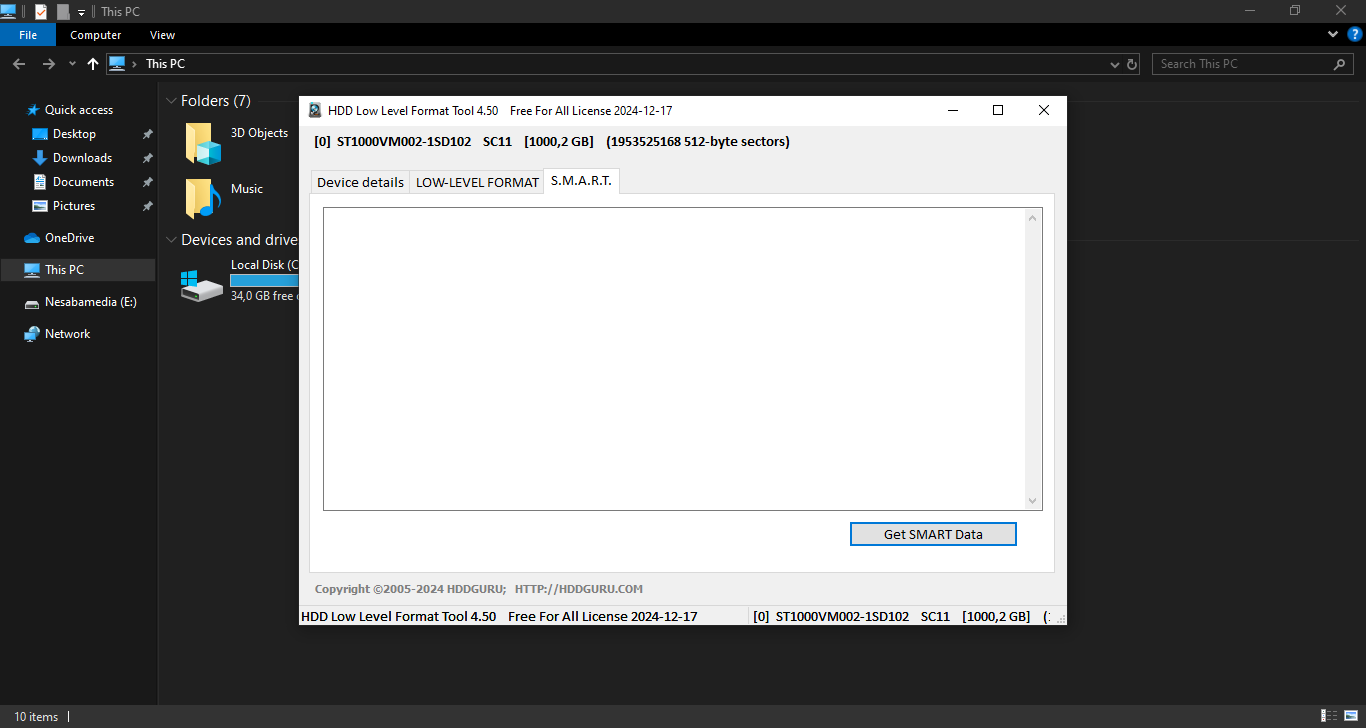This screenshot has width=1366, height=728.
Task: Go up one level with the up arrow
Action: (93, 64)
